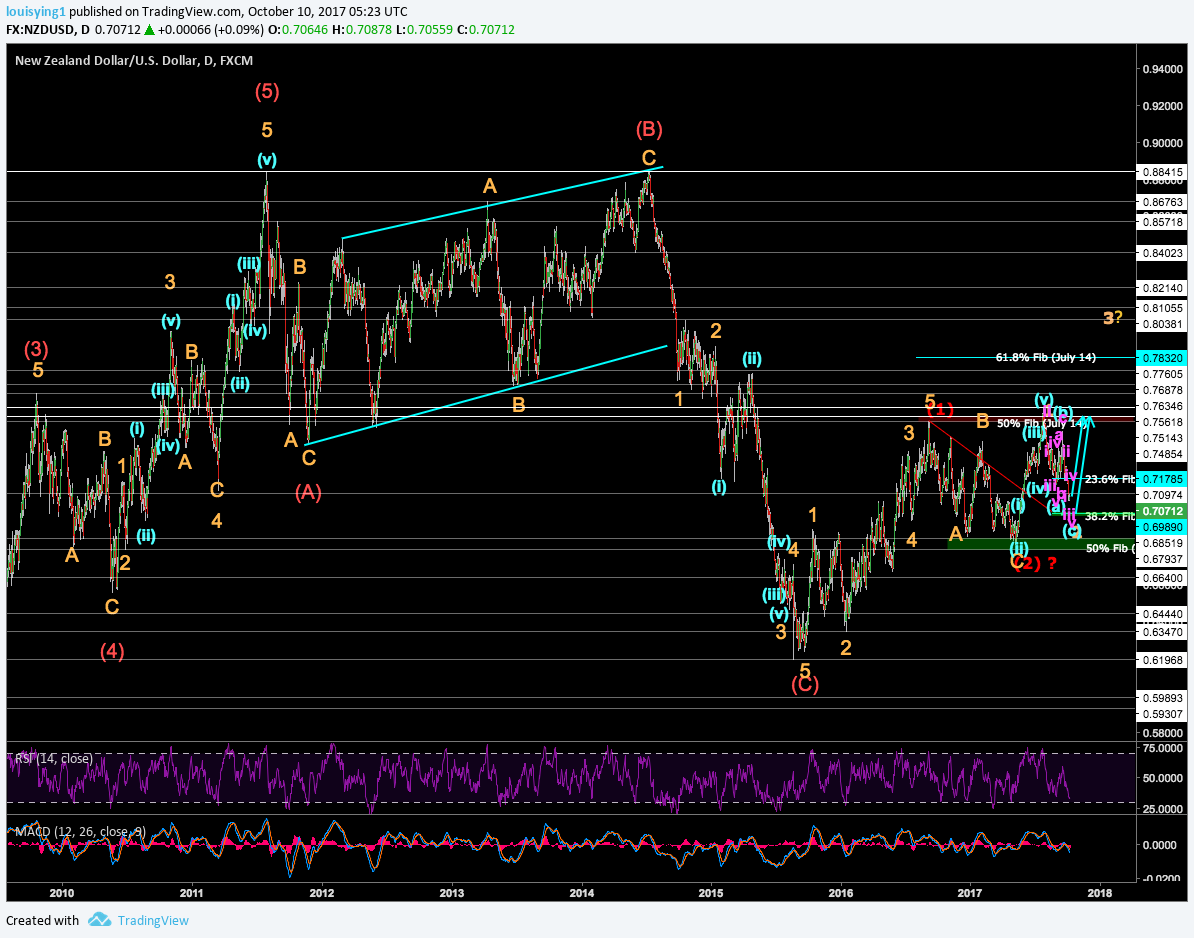This screenshot has height=938, width=1194.
Task: Click the 23.6% Fib label
Action: (x=1109, y=479)
